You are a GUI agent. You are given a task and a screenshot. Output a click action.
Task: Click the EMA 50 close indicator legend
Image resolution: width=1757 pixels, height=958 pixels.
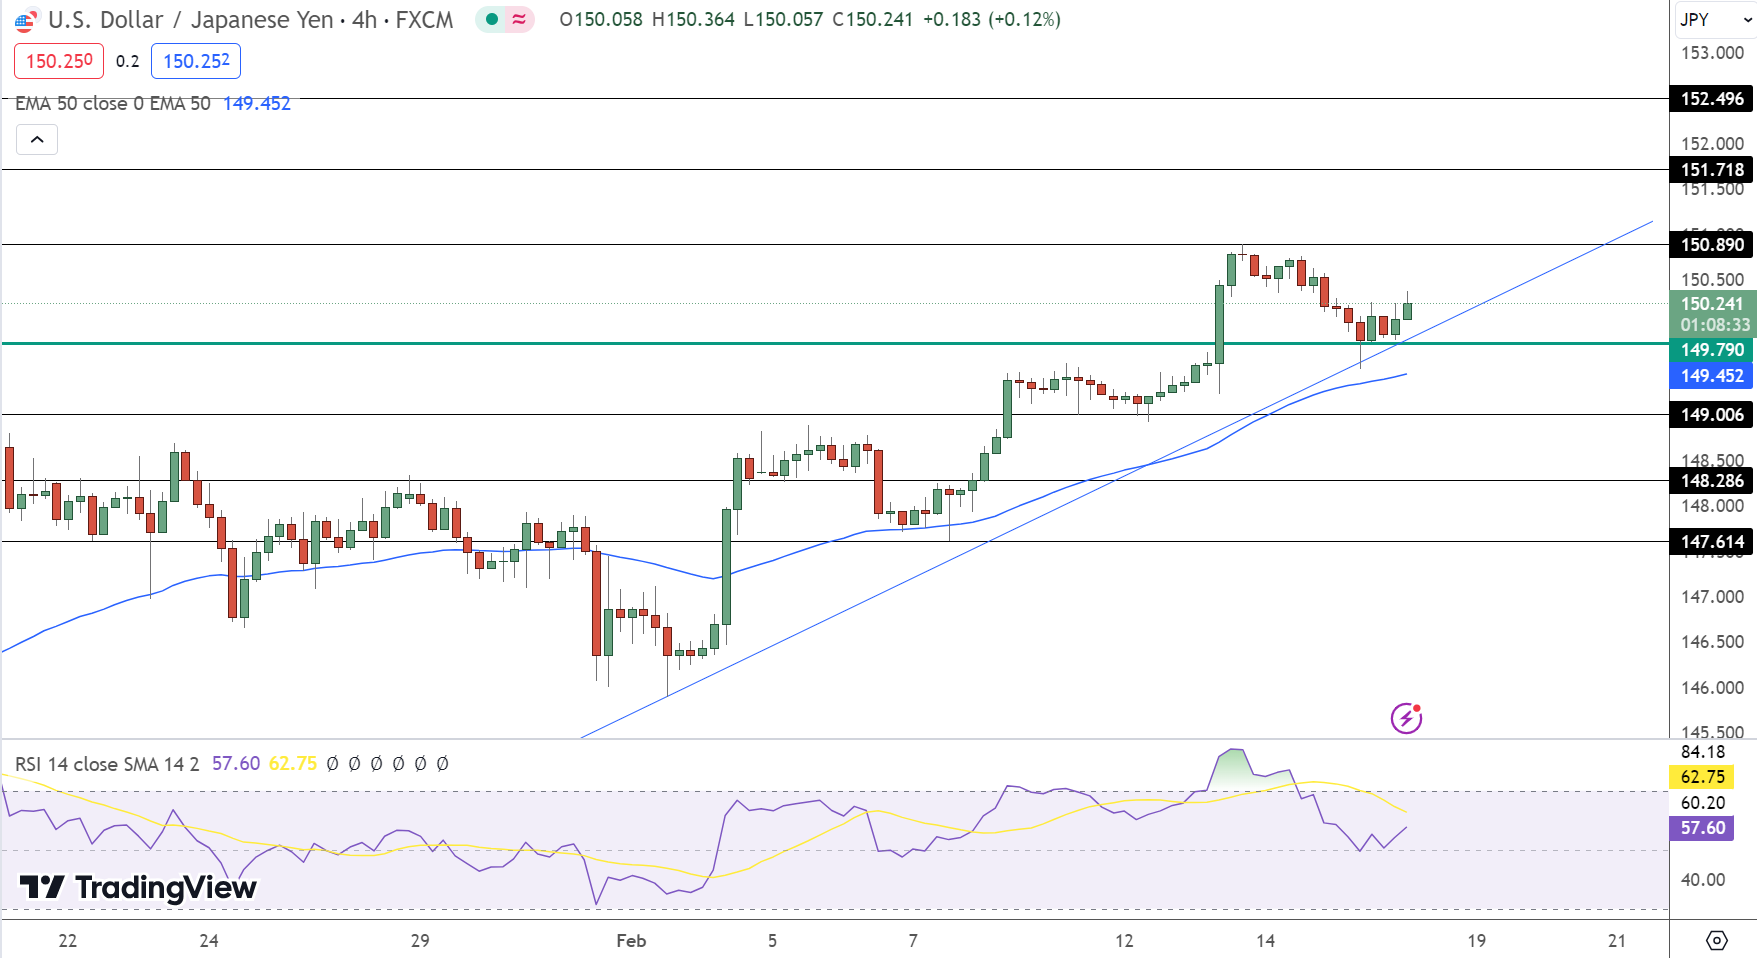tap(113, 103)
